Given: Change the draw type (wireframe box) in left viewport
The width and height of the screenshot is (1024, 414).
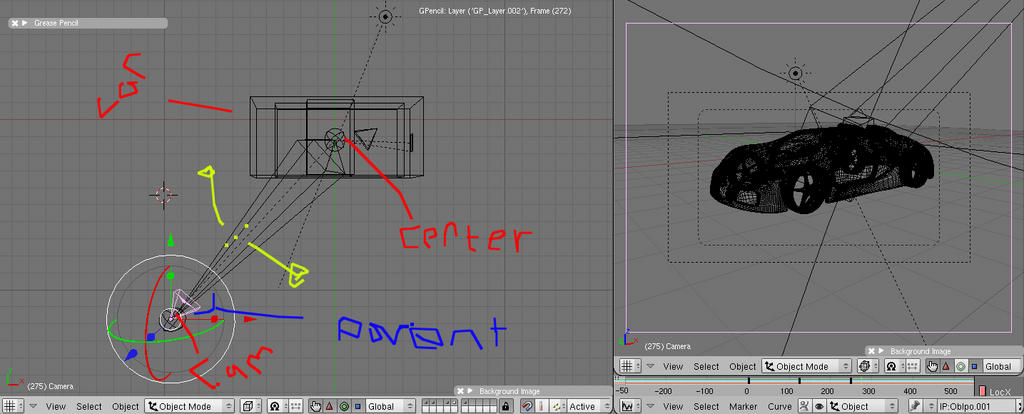Looking at the screenshot, I should (251, 406).
